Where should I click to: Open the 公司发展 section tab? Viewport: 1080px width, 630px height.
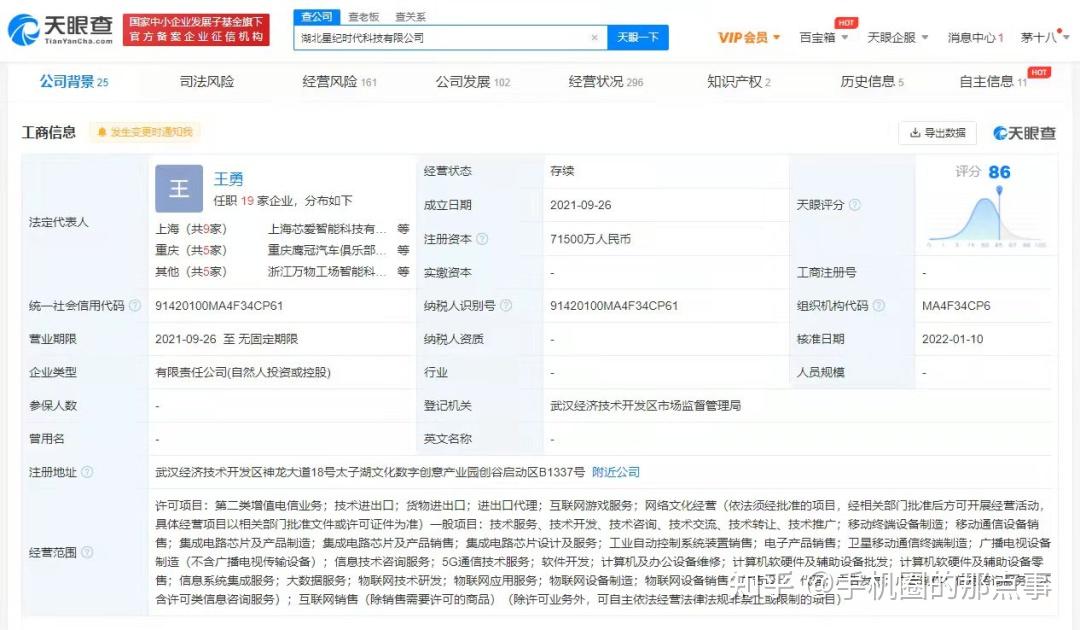tap(472, 82)
